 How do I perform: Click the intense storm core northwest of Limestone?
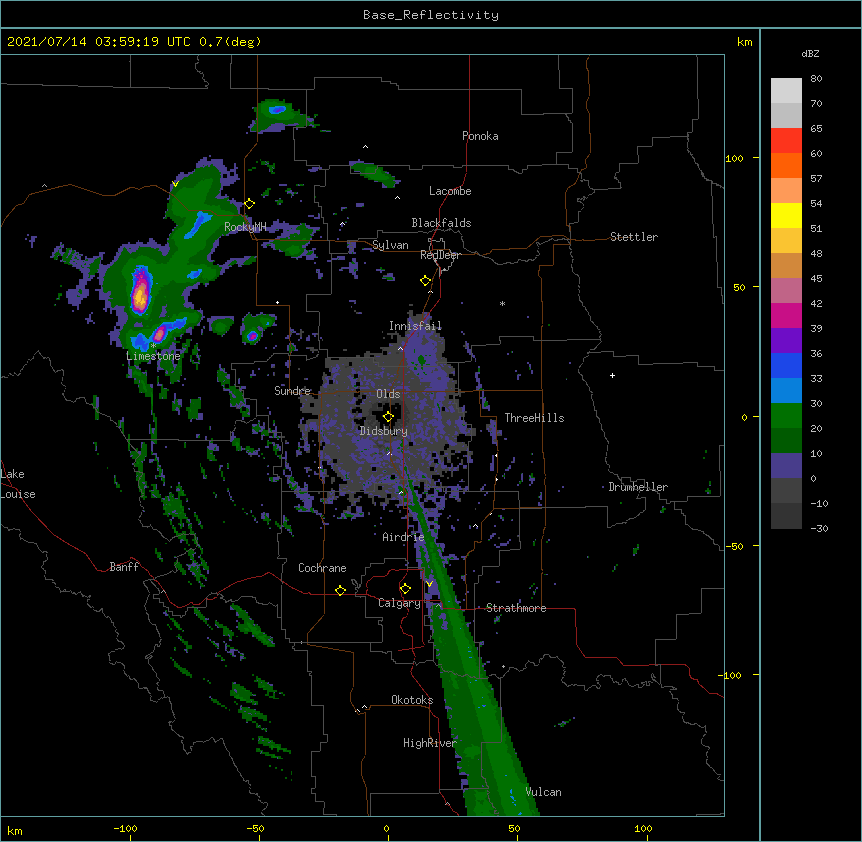coord(140,291)
